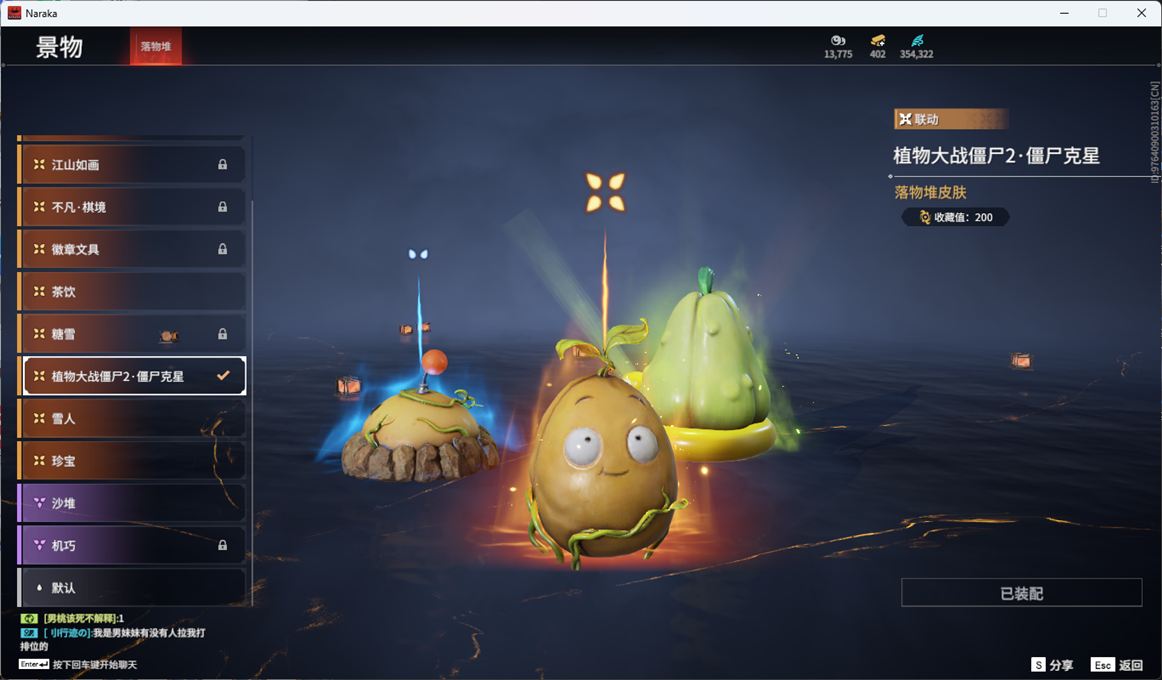This screenshot has height=680, width=1162.
Task: Click the gold emblem icon on 雪人 row
Action: [x=39, y=419]
